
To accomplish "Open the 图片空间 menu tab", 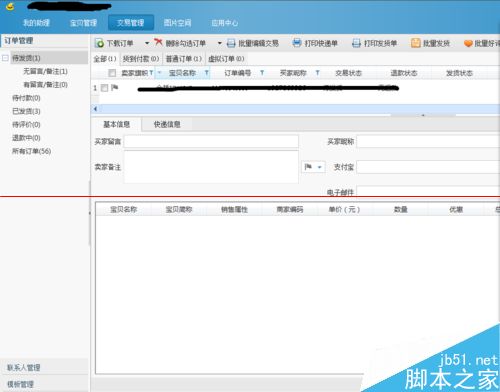I will (177, 23).
